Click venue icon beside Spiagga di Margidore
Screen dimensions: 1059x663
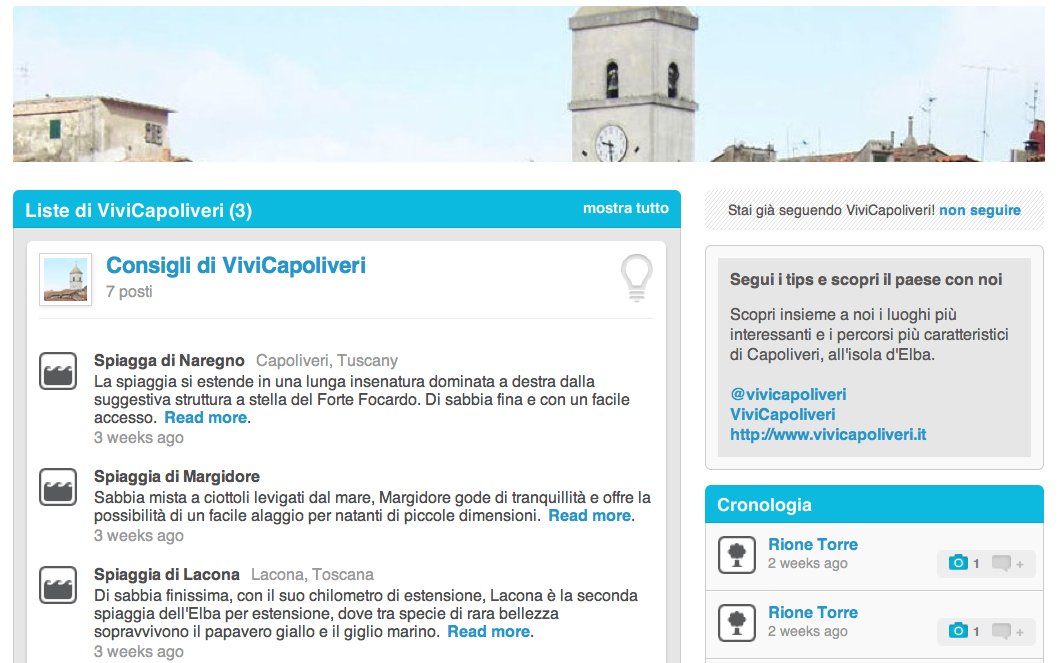click(58, 487)
